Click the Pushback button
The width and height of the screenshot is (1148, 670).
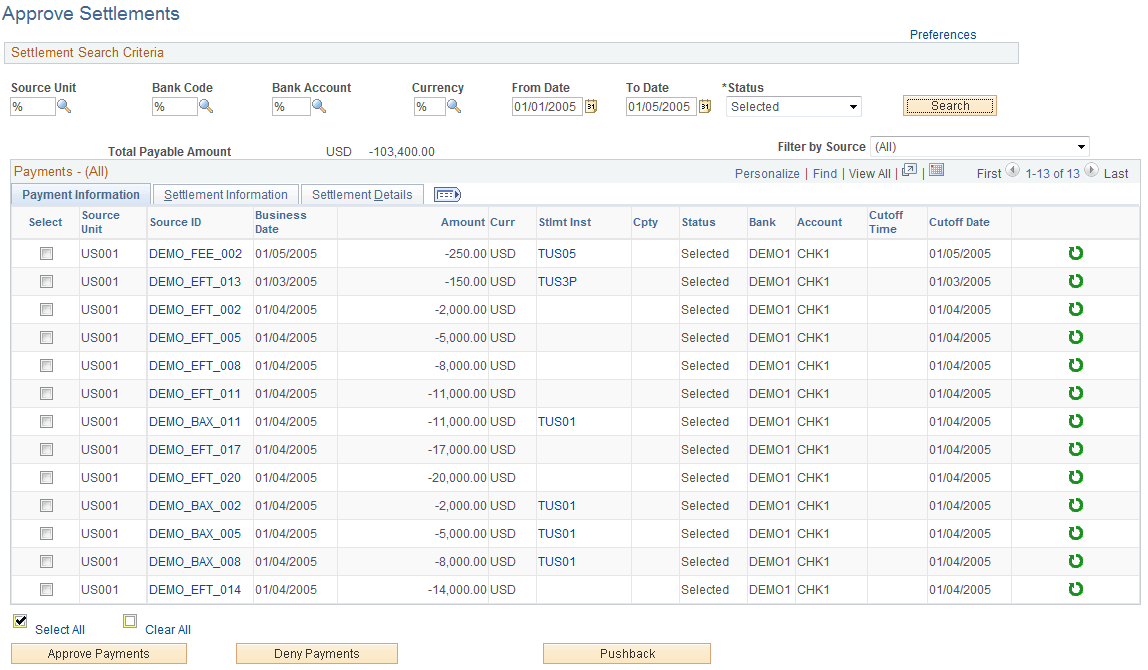(x=627, y=654)
